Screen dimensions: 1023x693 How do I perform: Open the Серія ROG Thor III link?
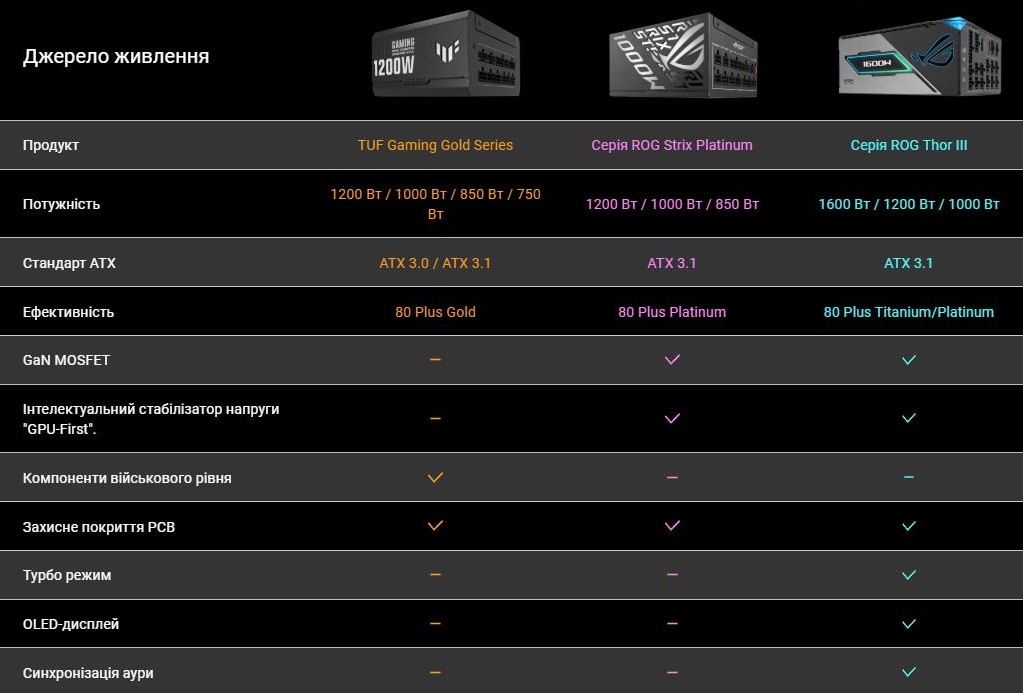coord(909,145)
